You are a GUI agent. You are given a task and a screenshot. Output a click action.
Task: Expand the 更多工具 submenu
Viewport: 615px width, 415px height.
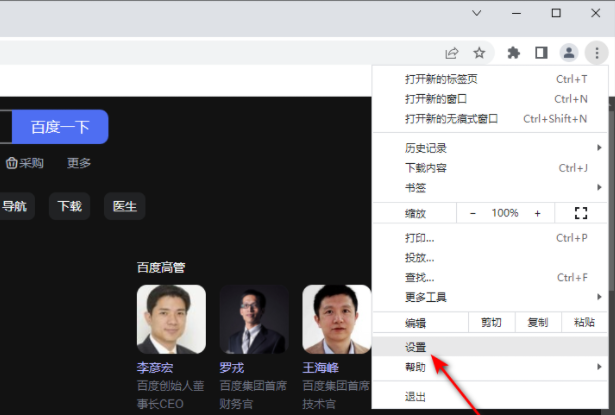489,297
